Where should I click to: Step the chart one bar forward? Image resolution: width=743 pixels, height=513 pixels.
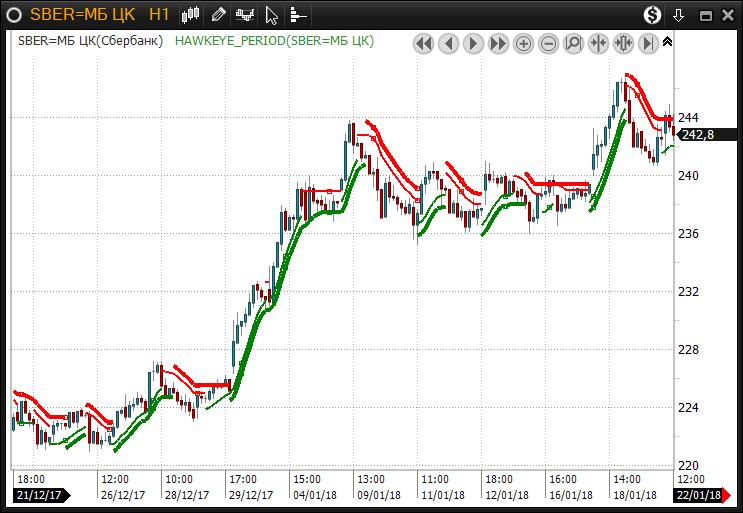[473, 43]
